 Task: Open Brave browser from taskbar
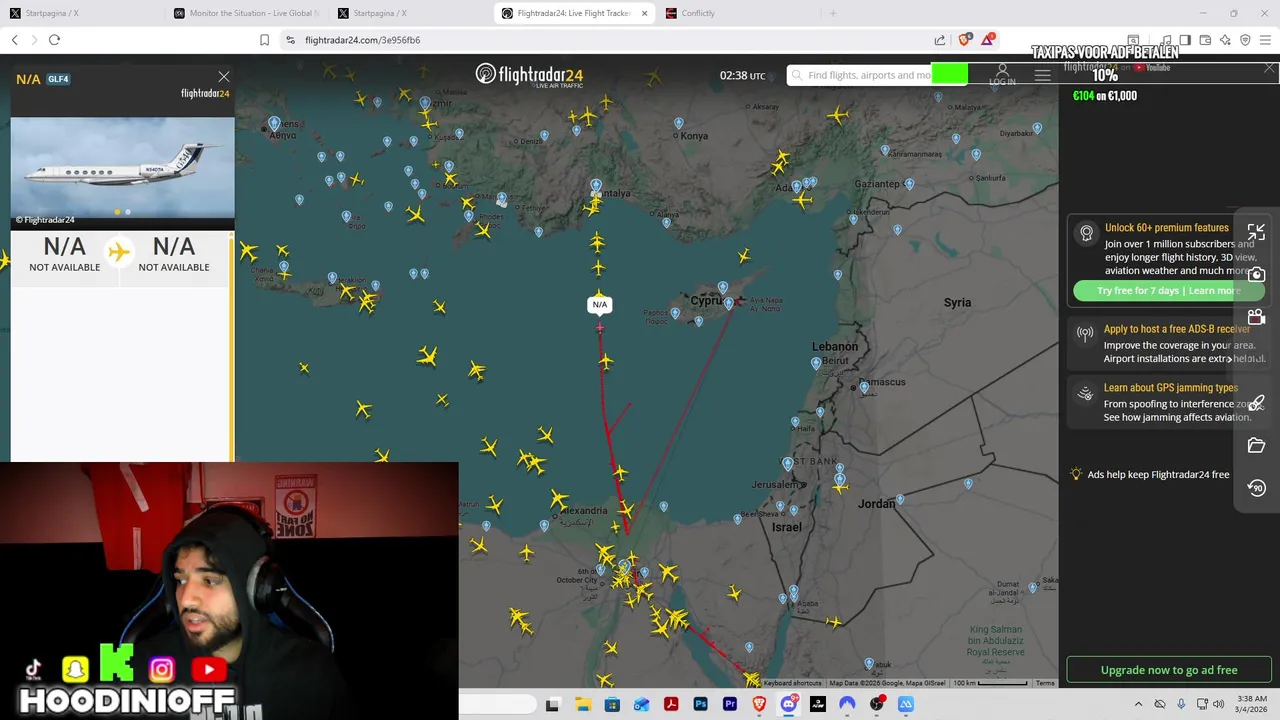point(759,704)
